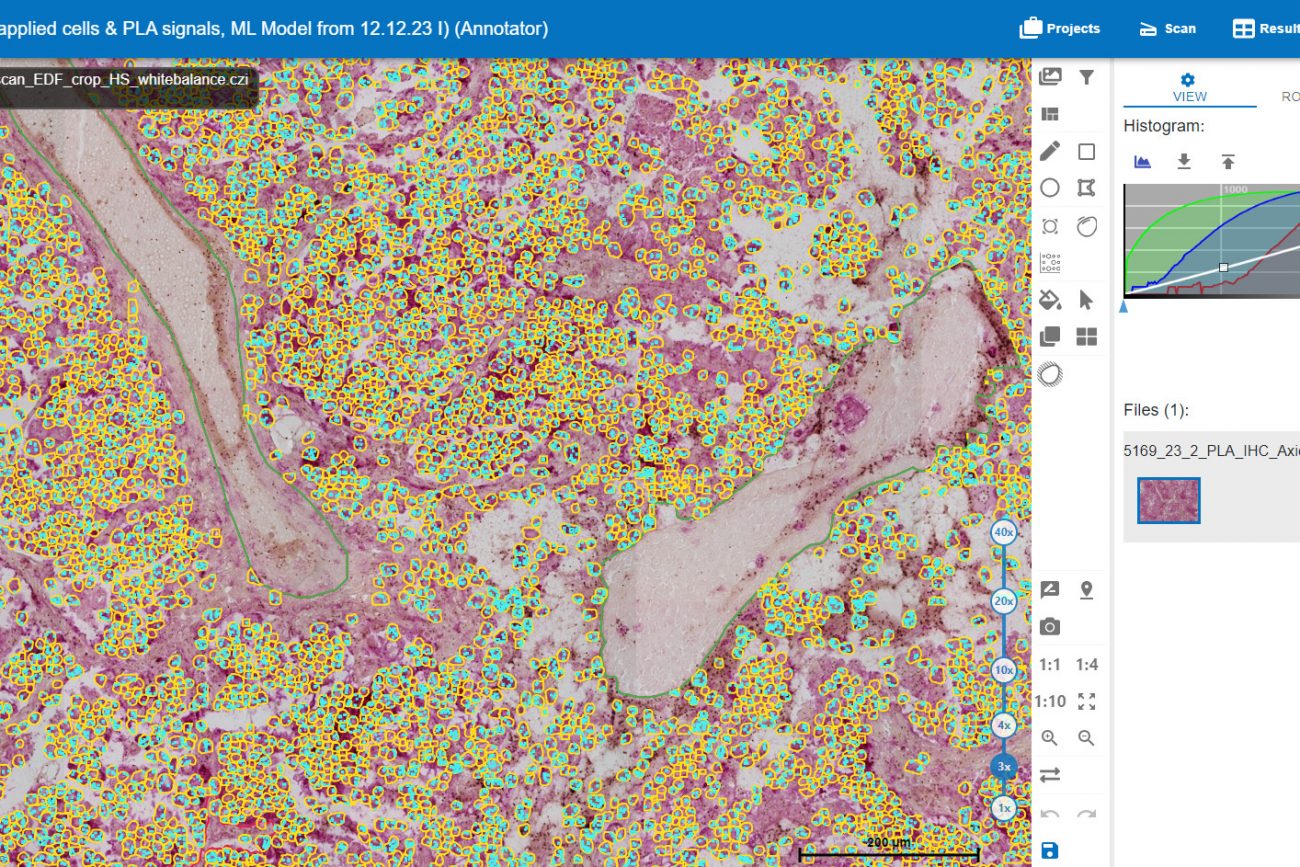Viewport: 1300px width, 867px height.
Task: Set zoom ratio to 1:10
Action: tap(1049, 701)
